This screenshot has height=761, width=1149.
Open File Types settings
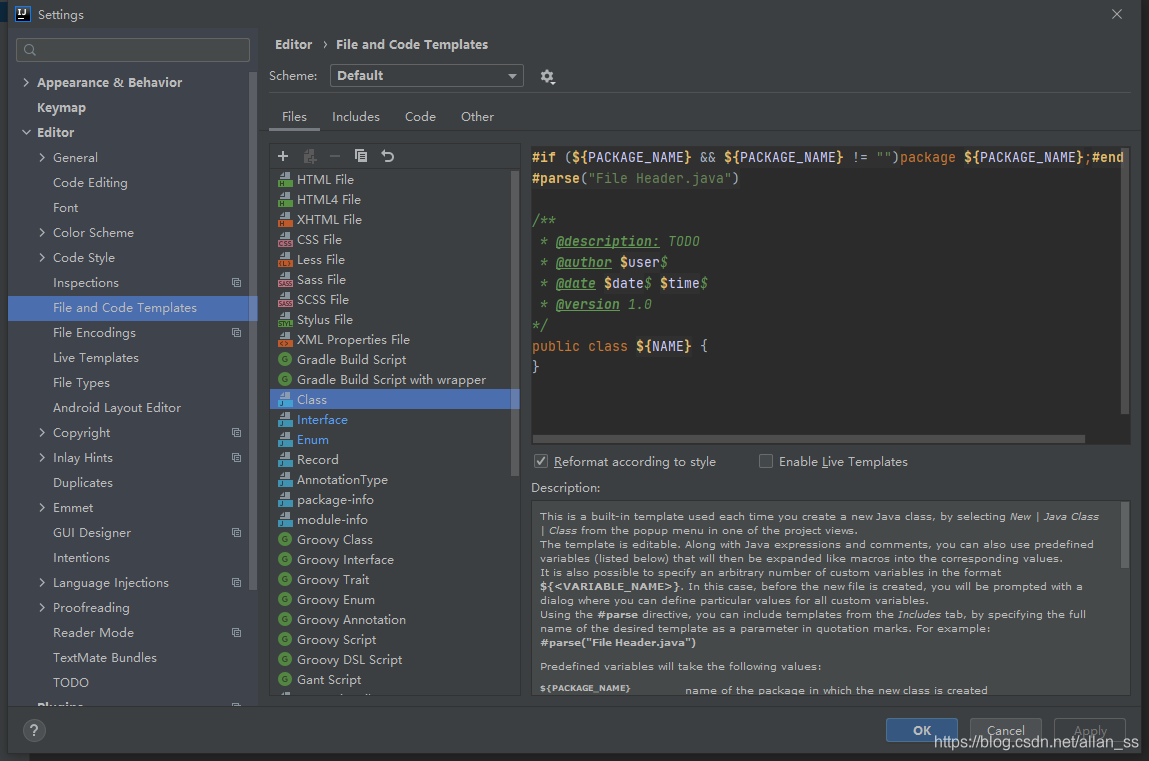point(81,382)
